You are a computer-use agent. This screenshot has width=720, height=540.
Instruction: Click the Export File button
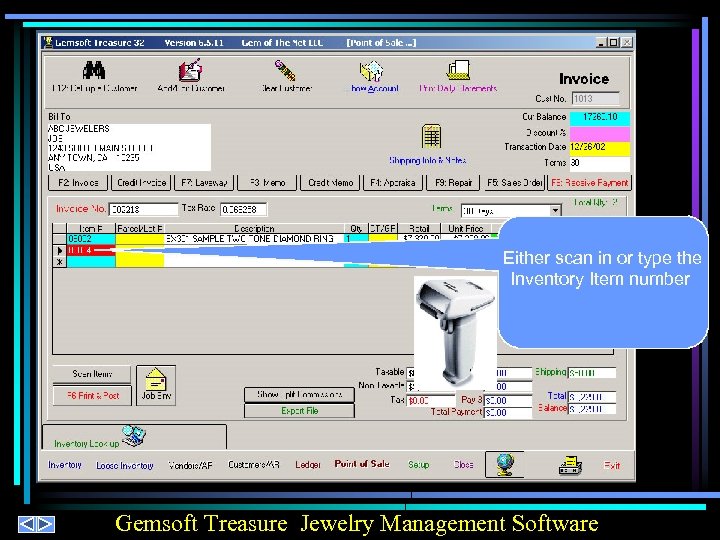[x=299, y=411]
